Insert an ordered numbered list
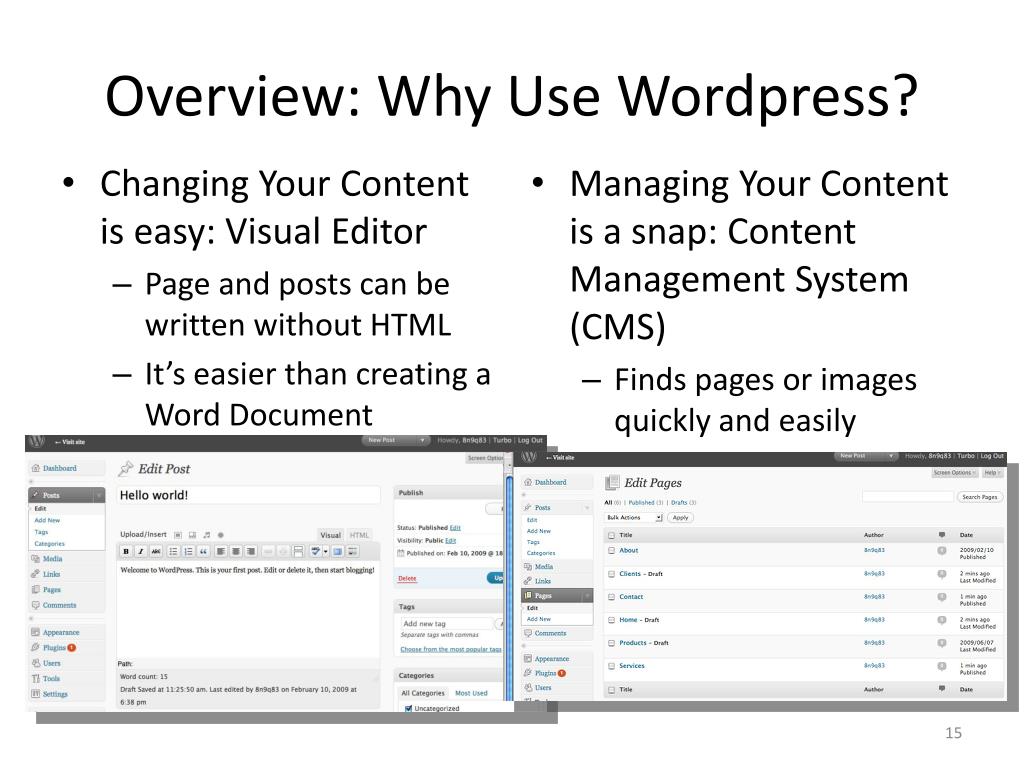1024x768 pixels. tap(188, 552)
